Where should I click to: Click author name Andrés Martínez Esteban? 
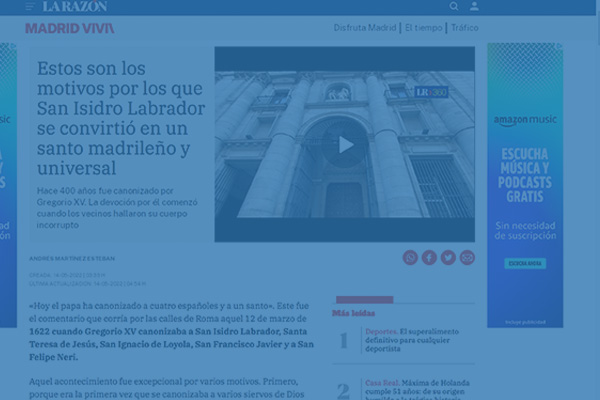[x=72, y=258]
